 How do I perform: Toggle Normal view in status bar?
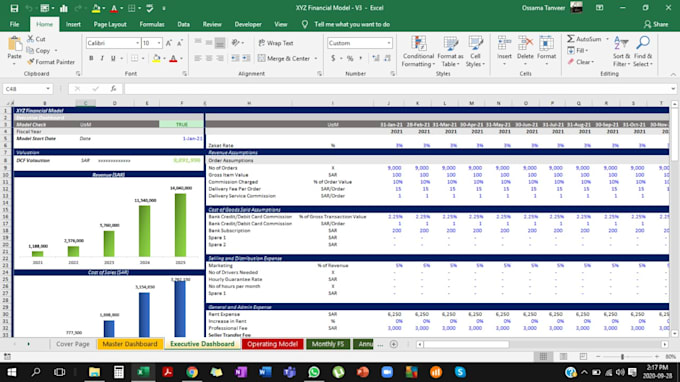click(x=543, y=356)
